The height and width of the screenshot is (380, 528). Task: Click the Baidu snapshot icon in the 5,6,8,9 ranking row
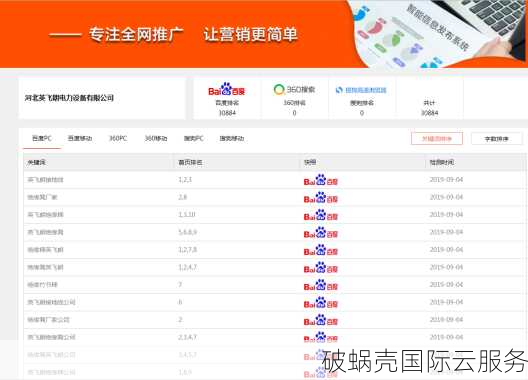click(x=321, y=233)
